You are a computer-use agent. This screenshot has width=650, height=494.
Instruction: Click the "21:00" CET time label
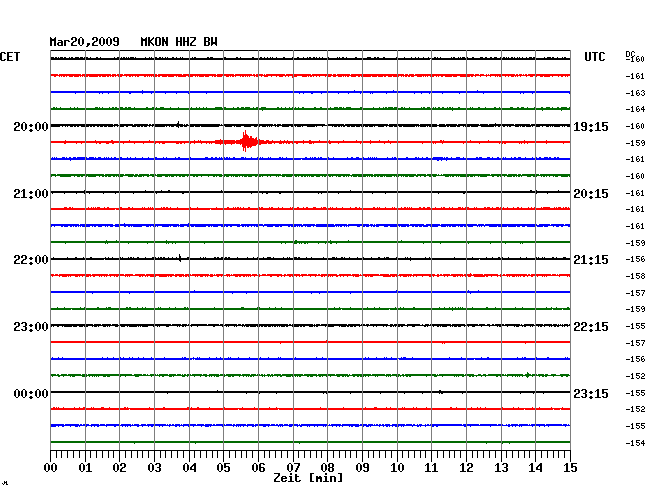31,194
